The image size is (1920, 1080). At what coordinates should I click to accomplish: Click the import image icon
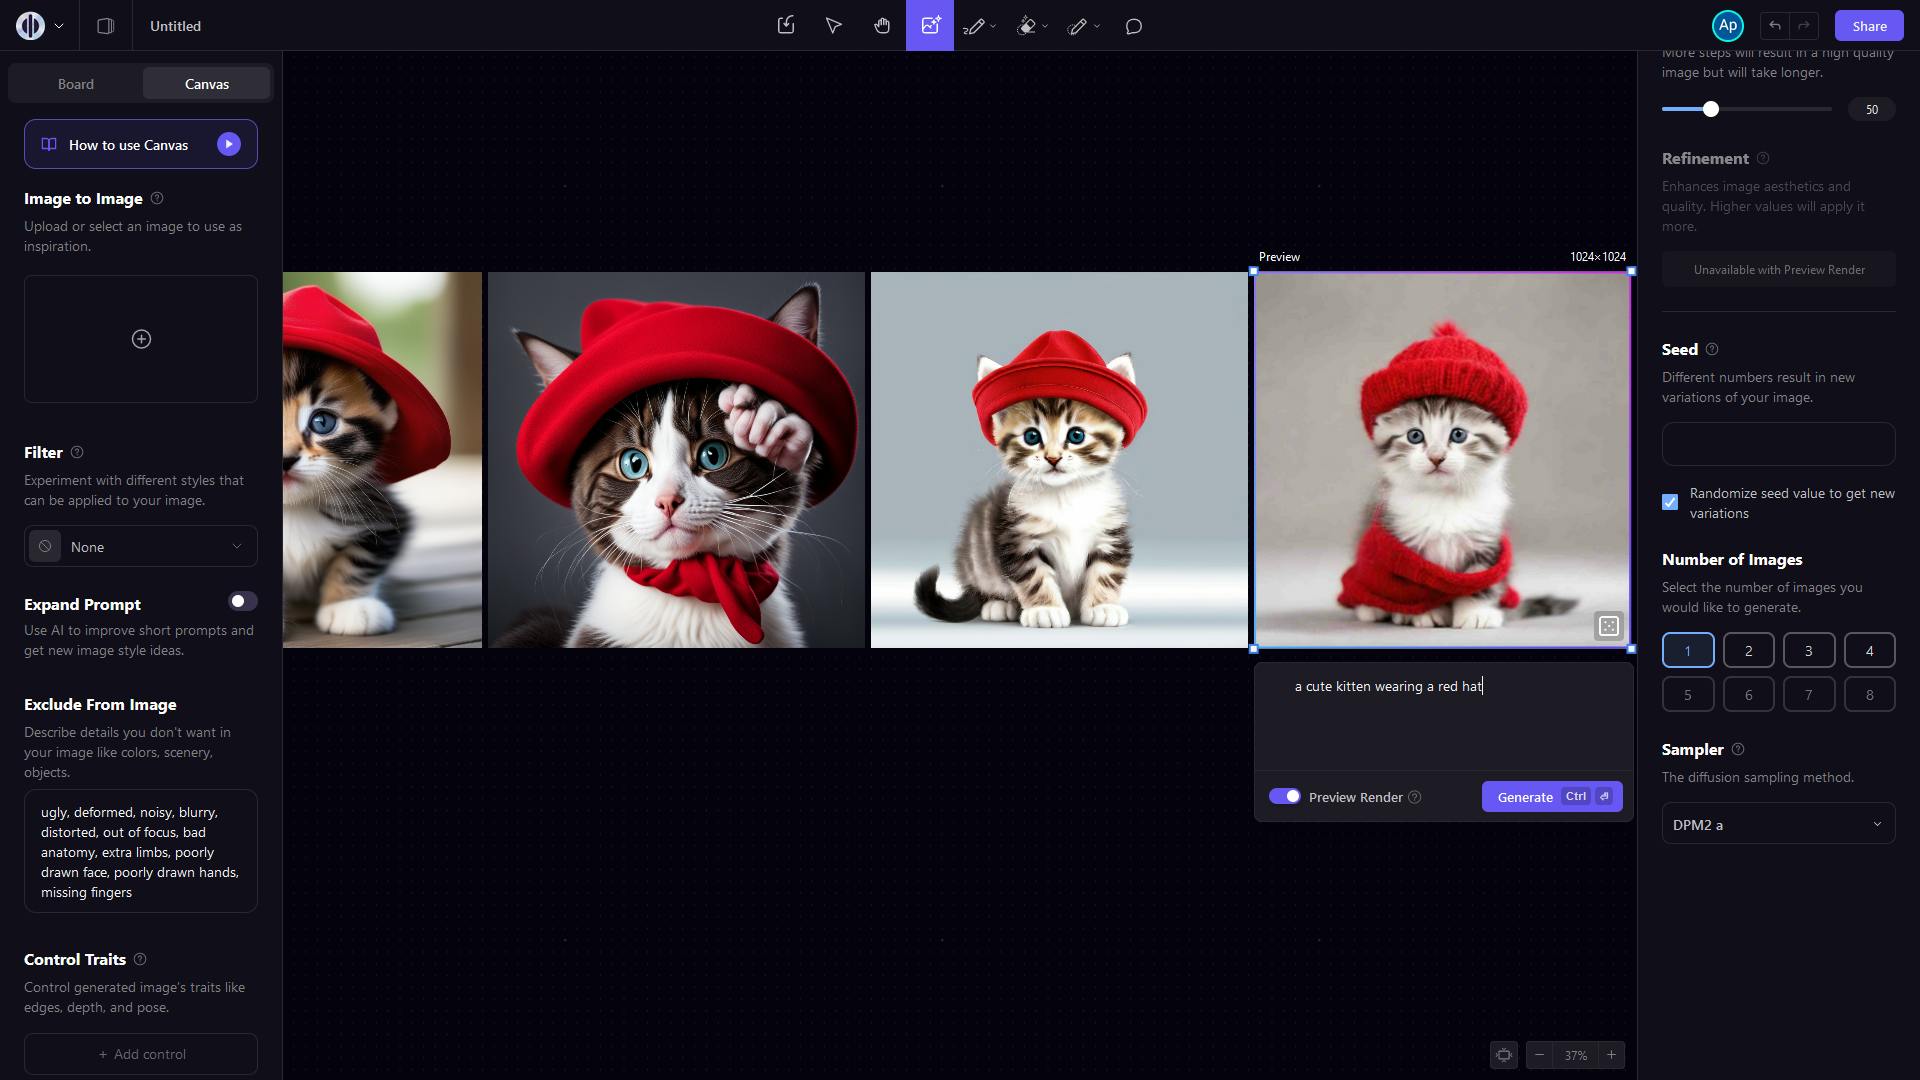click(786, 26)
